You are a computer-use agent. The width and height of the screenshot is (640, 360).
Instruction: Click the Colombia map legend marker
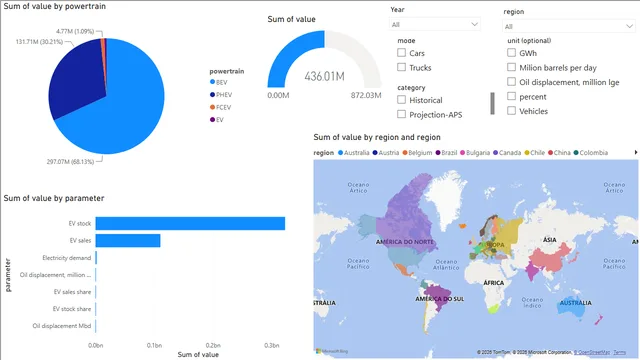(x=576, y=153)
